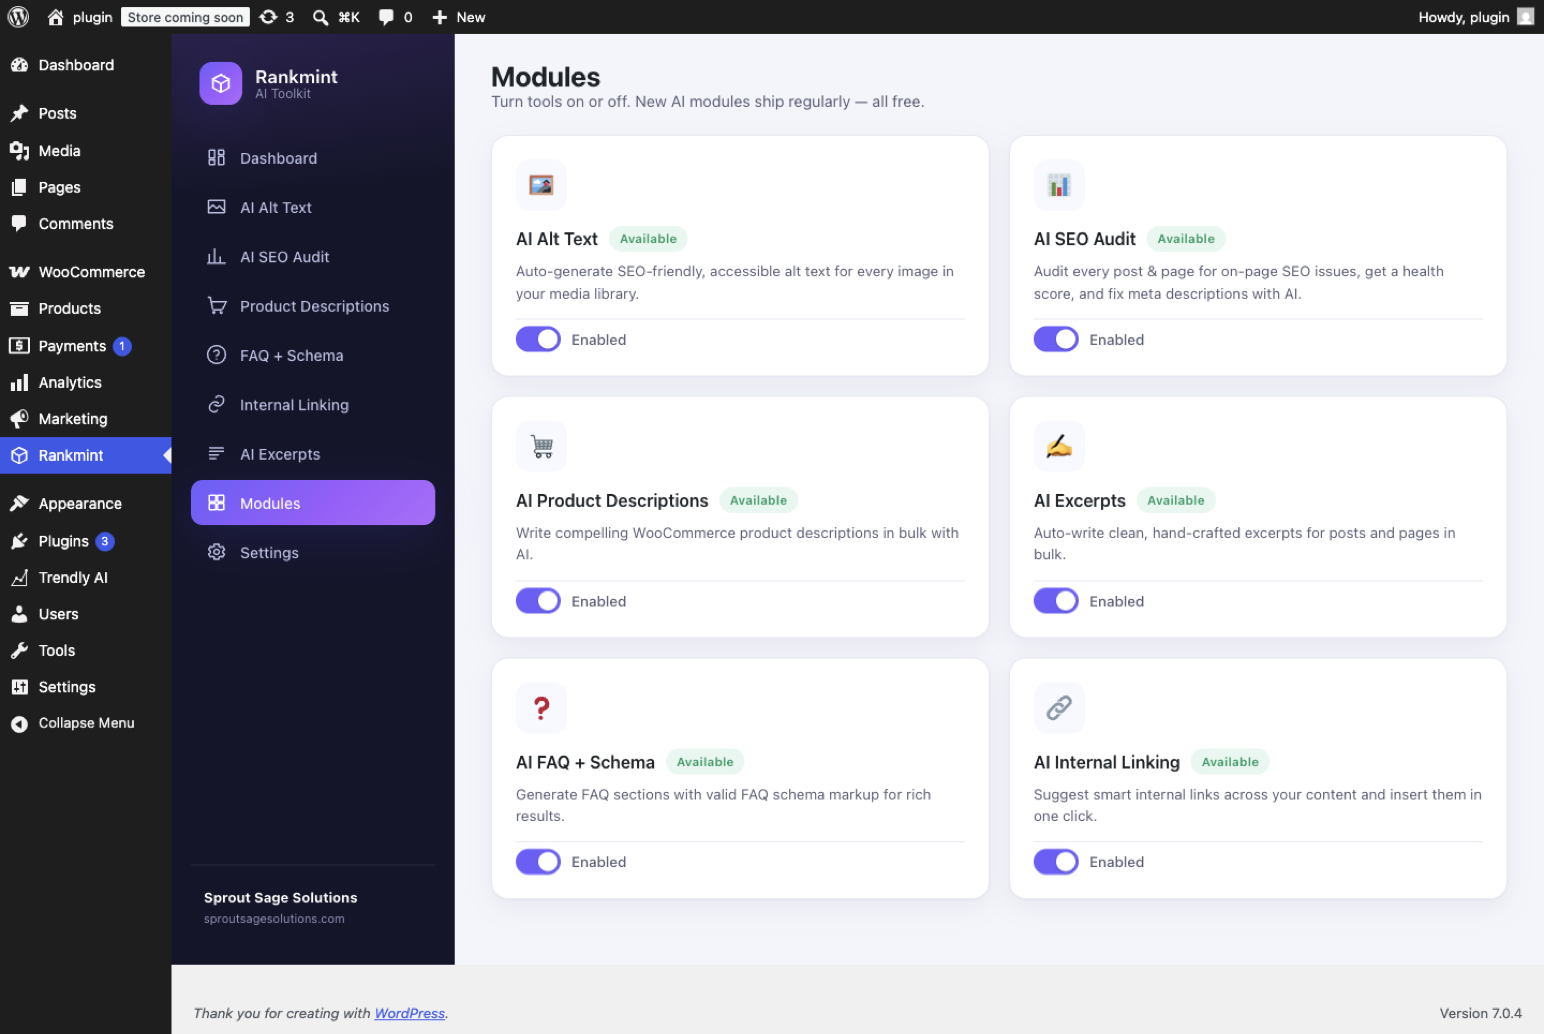The height and width of the screenshot is (1034, 1544).
Task: Switch off the AI FAQ + Schema toggle
Action: tap(538, 862)
